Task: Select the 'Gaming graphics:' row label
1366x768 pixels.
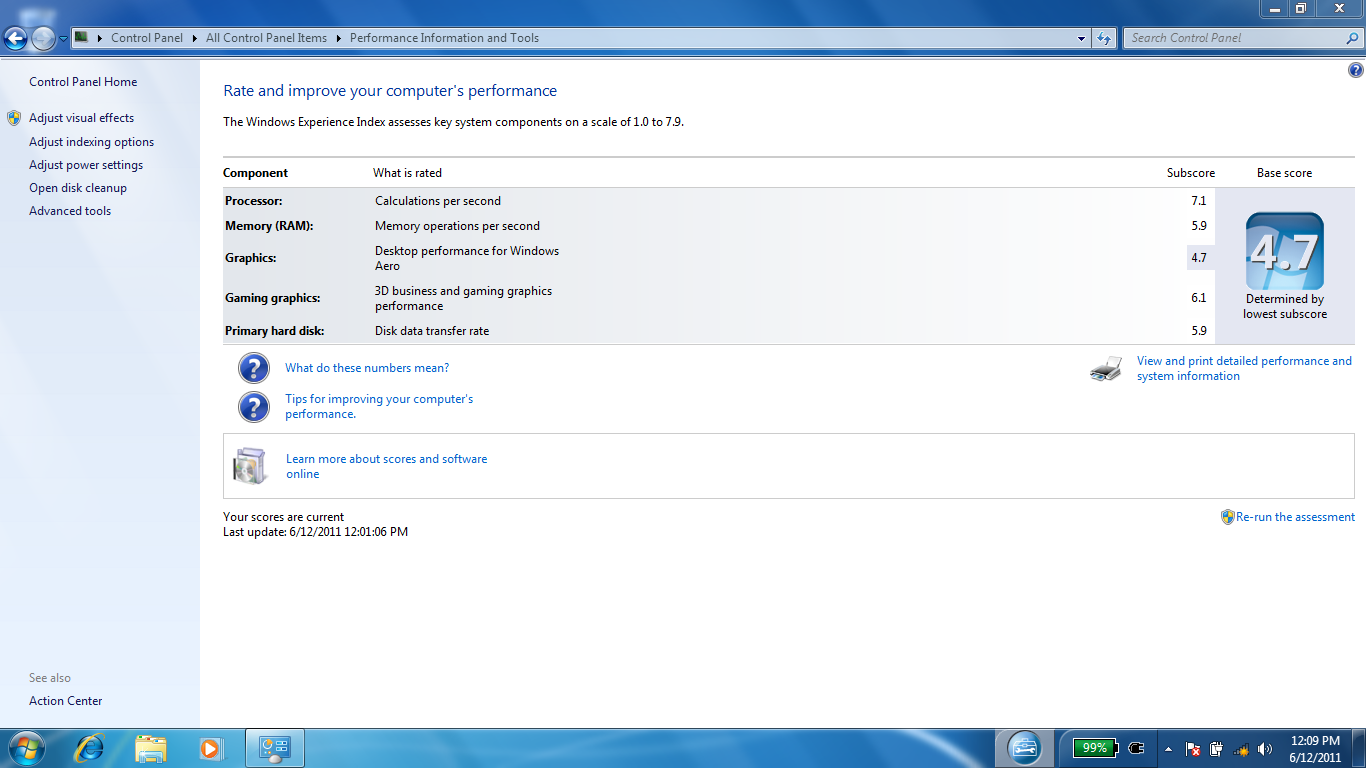Action: pyautogui.click(x=273, y=298)
